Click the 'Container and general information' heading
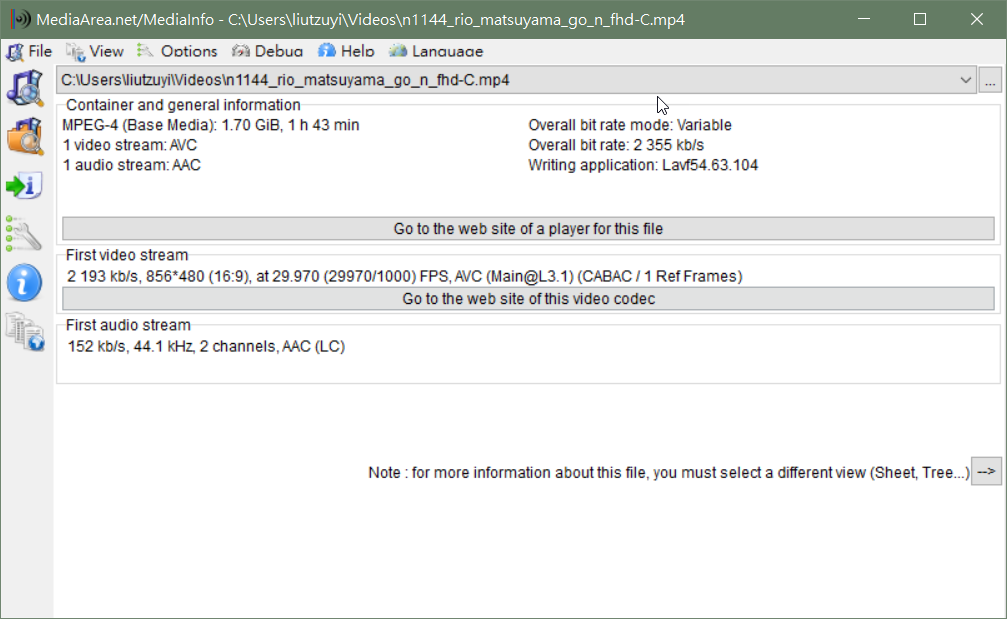Screen dimensions: 1007x619 coord(183,105)
